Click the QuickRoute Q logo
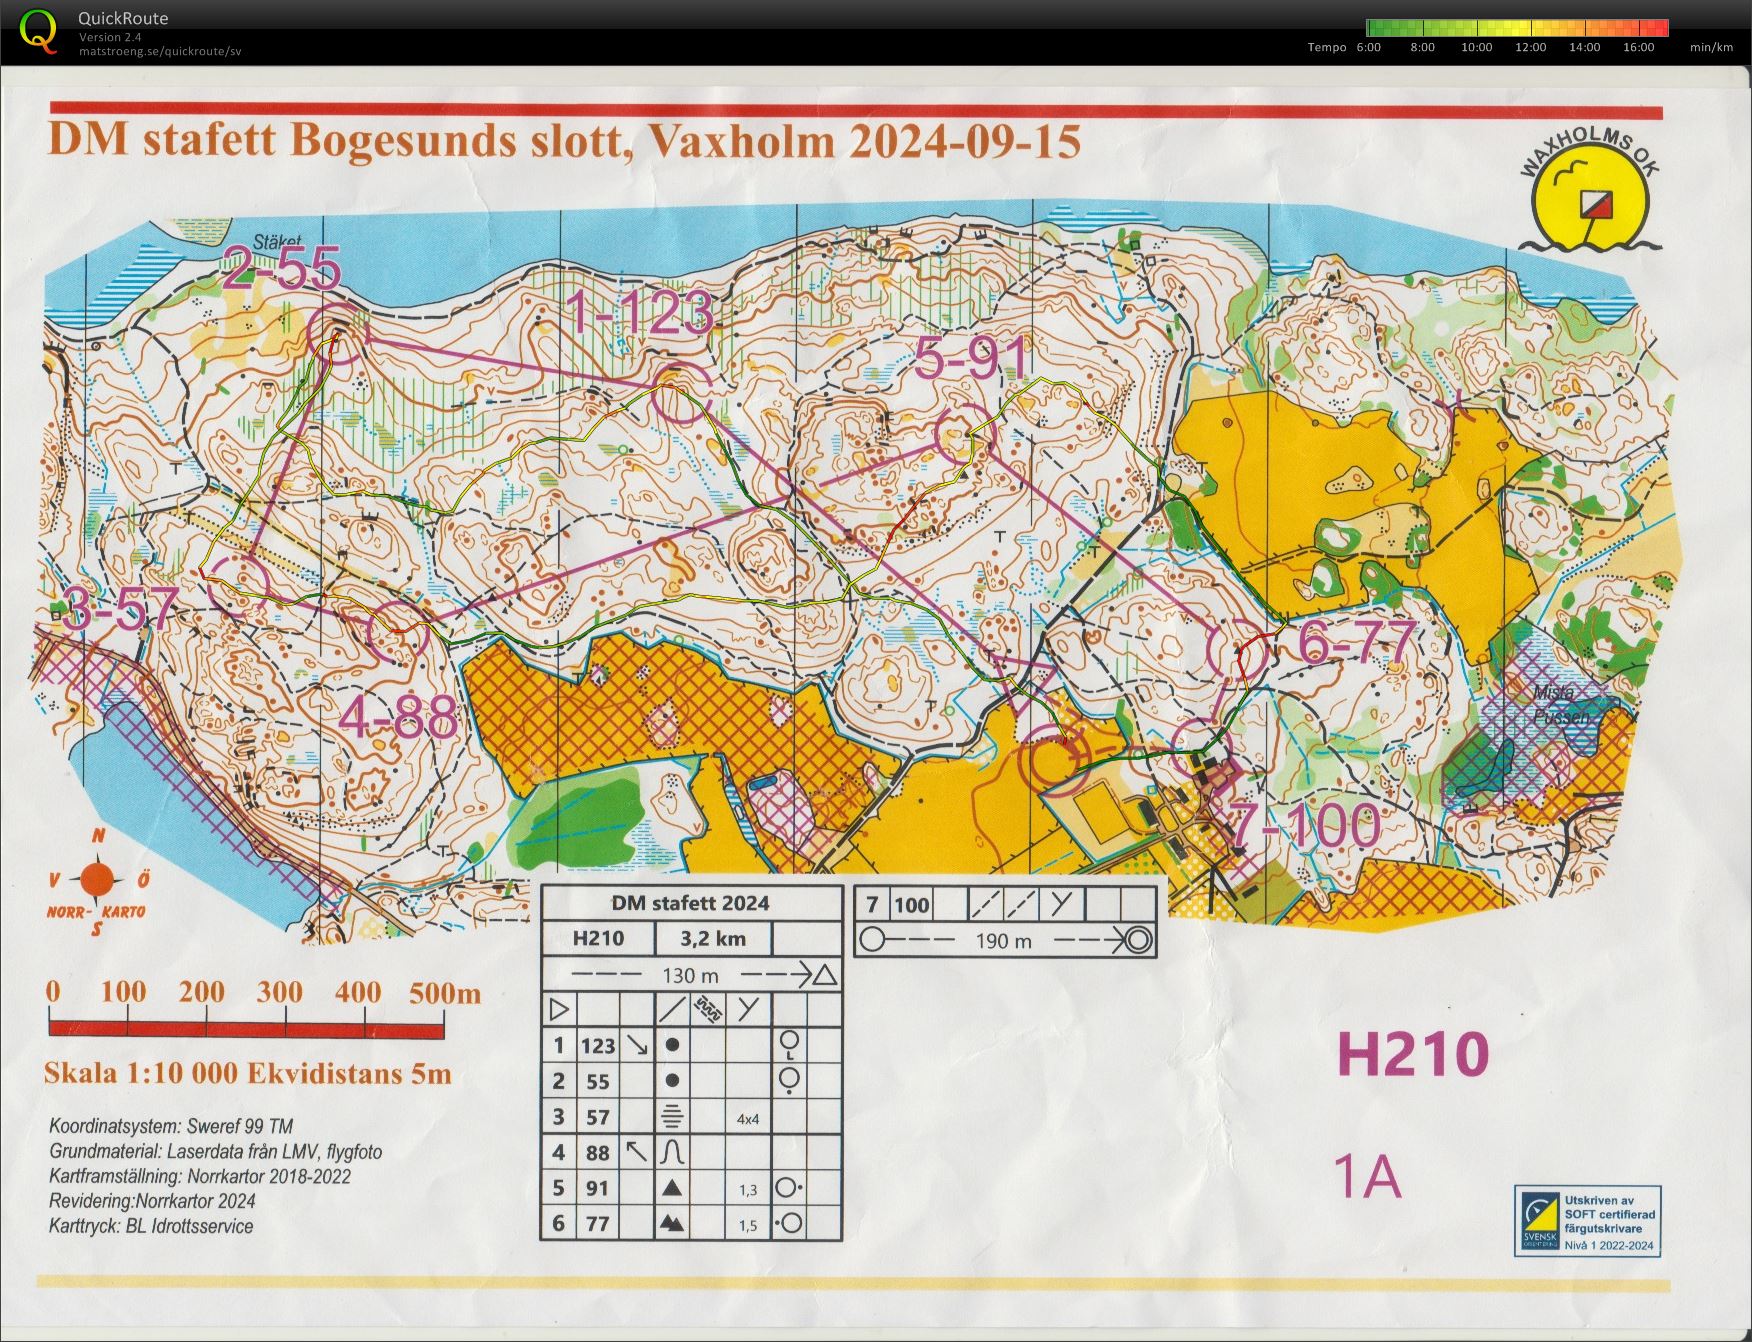Screen dimensions: 1752x1342 coord(38,30)
